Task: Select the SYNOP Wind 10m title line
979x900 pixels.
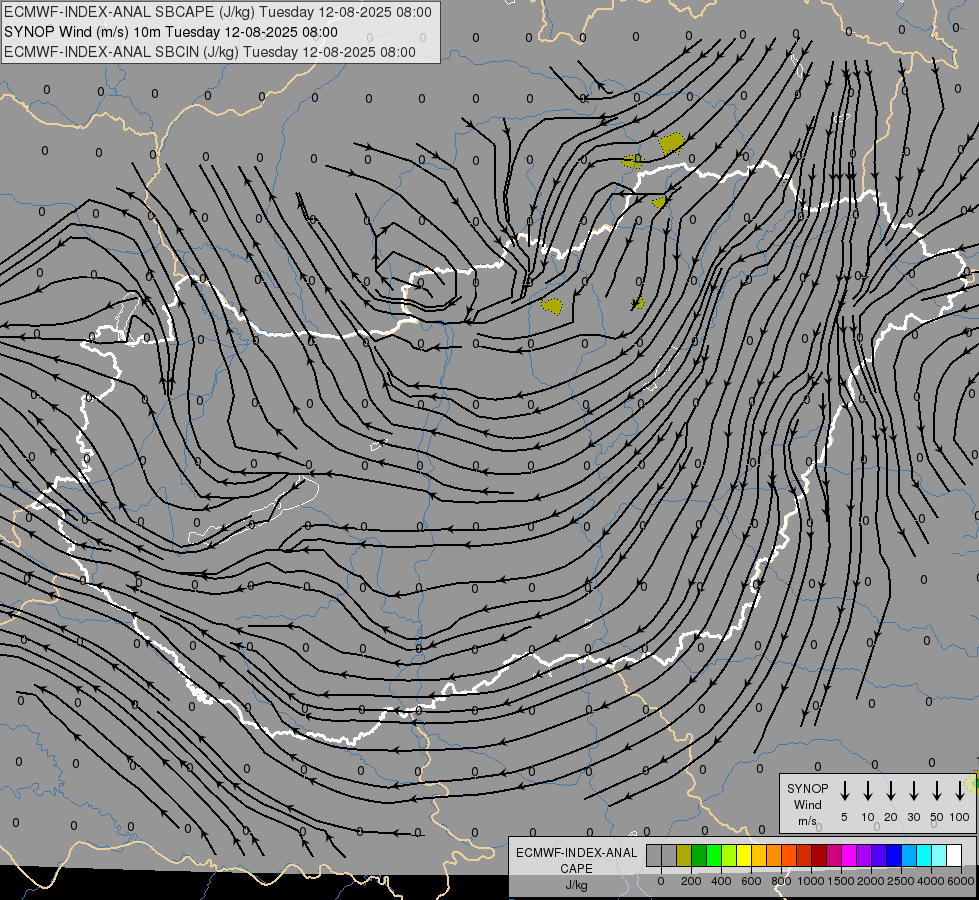Action: [170, 32]
